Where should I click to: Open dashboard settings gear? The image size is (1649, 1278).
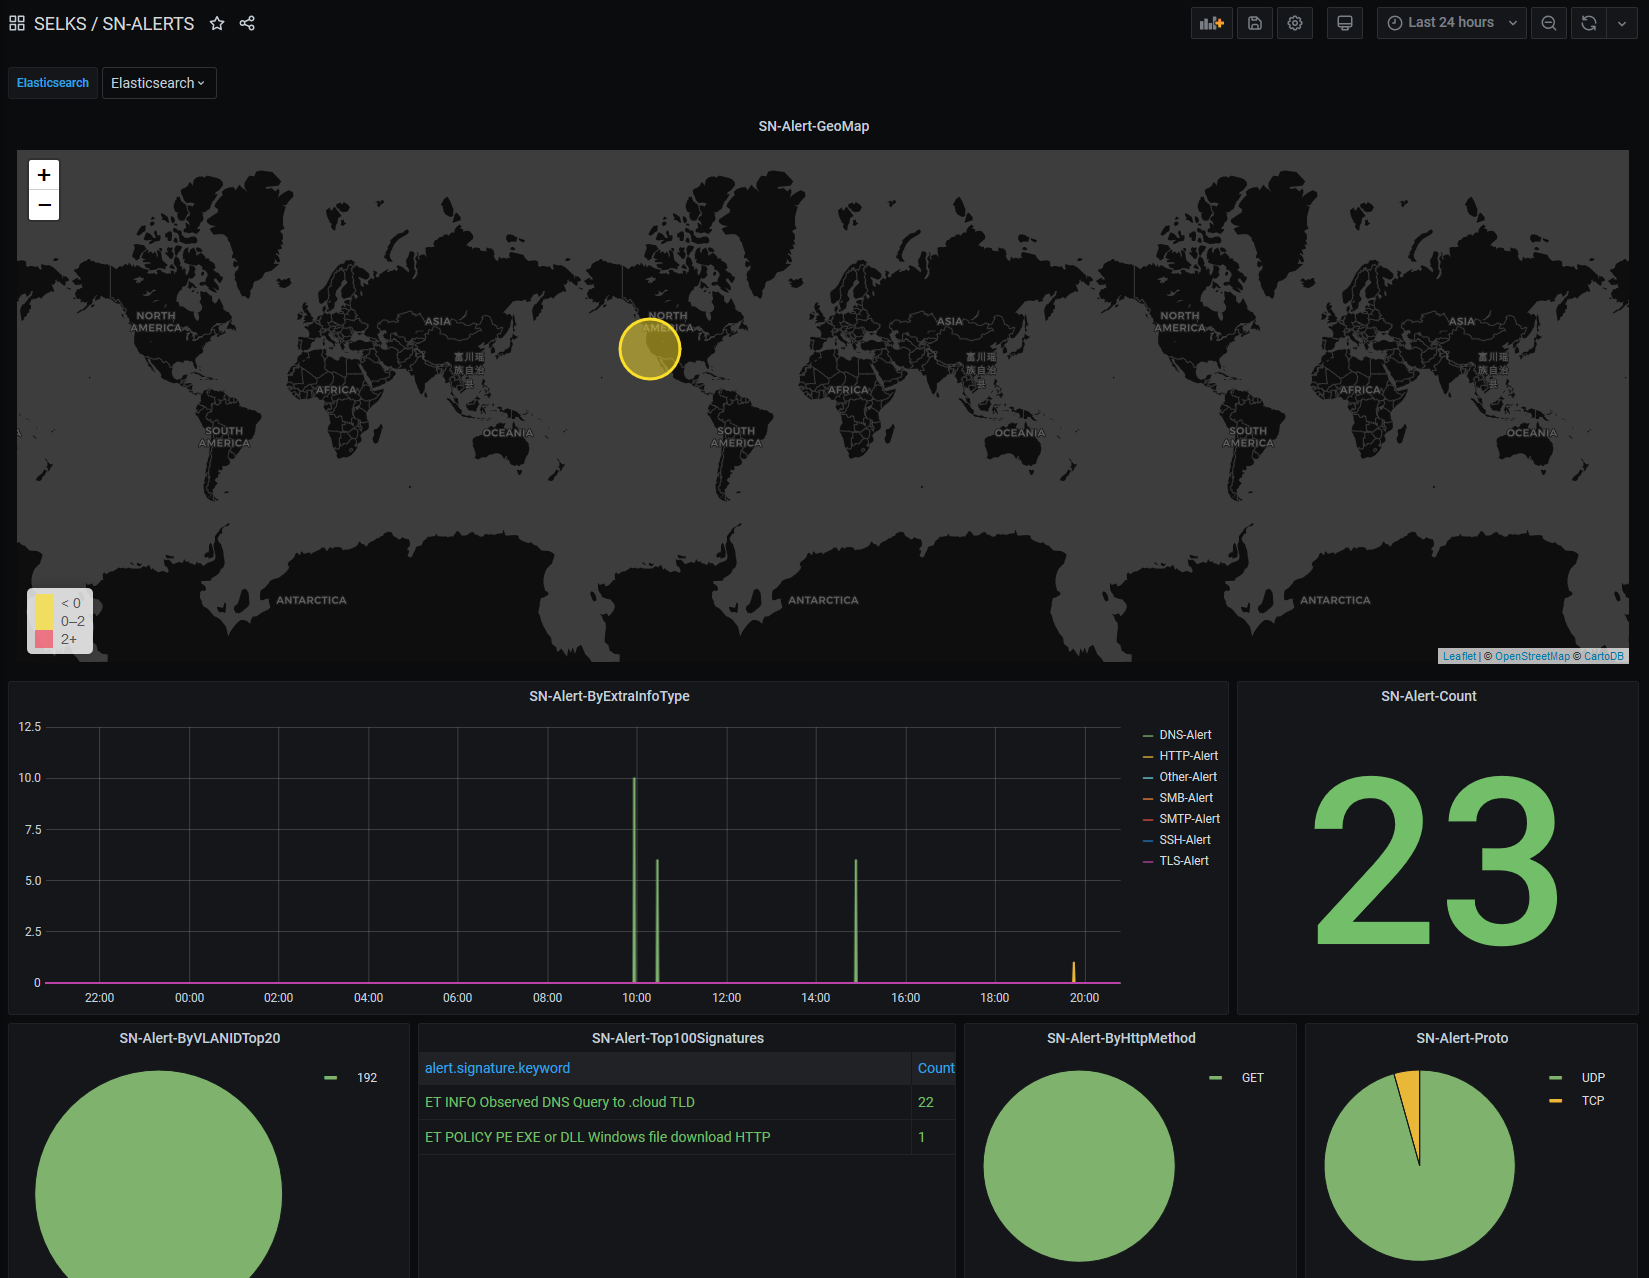1295,23
